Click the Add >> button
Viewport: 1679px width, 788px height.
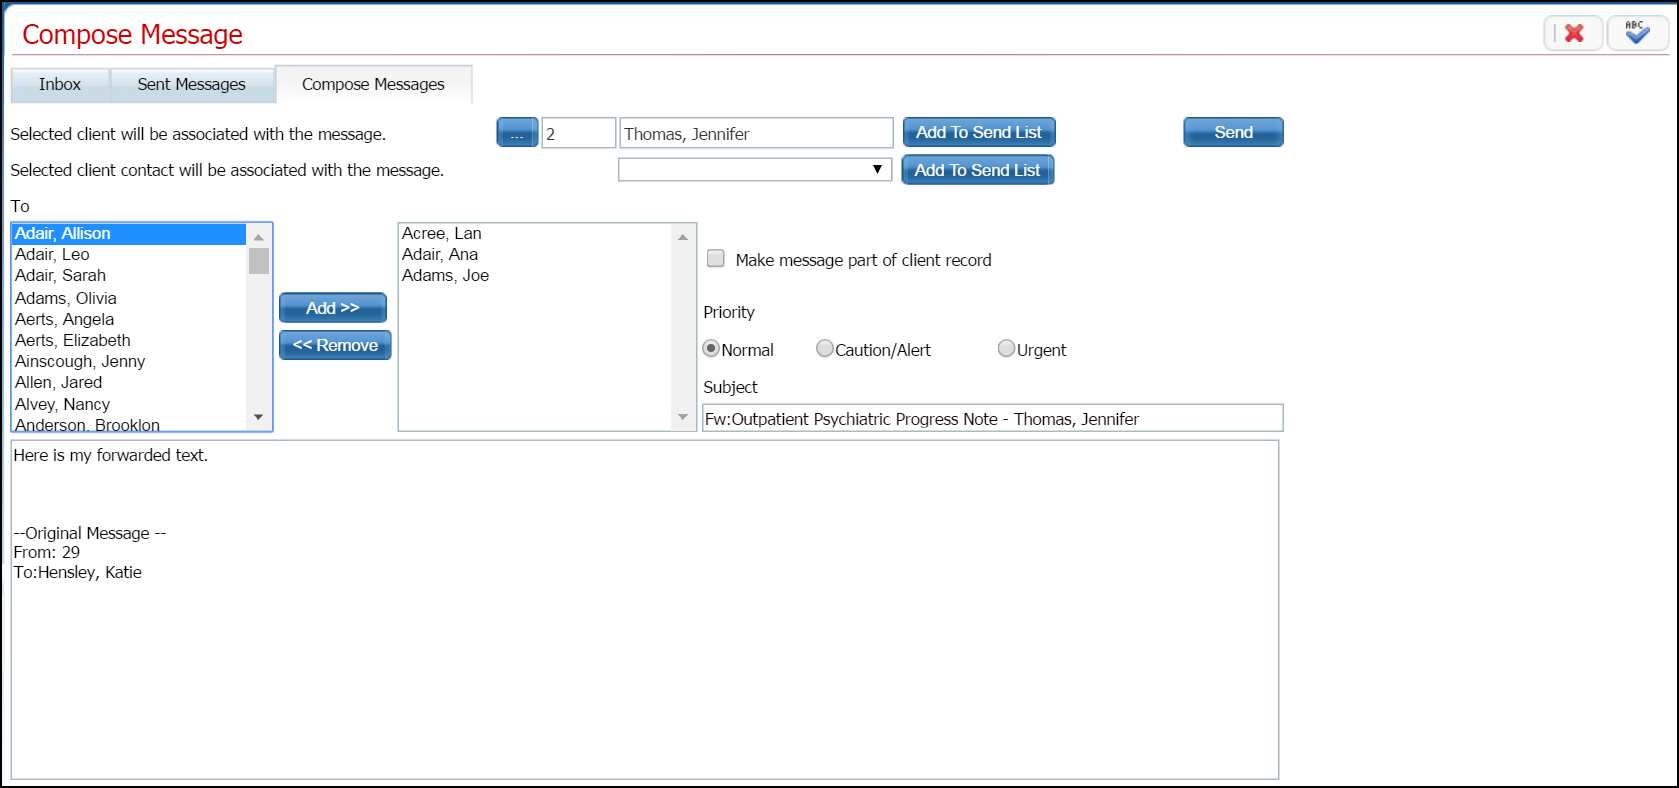[x=333, y=308]
